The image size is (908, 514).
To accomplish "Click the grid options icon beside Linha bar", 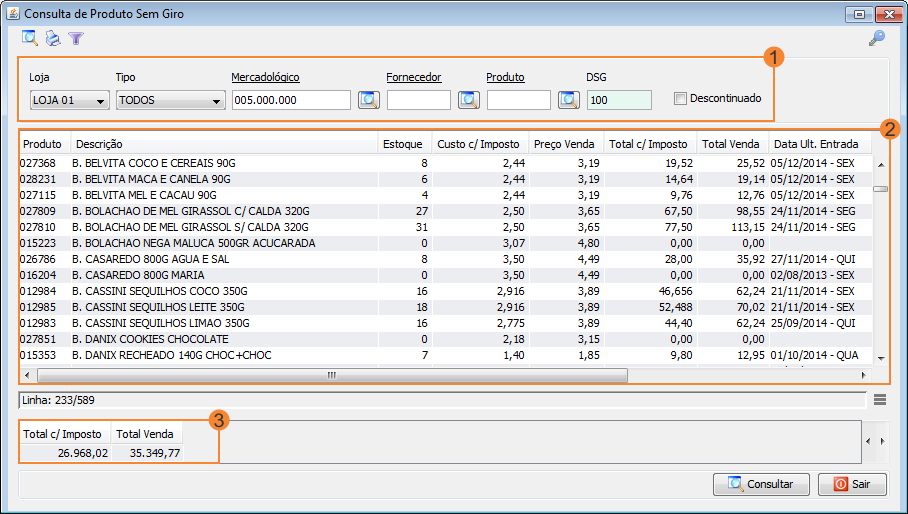I will [879, 400].
